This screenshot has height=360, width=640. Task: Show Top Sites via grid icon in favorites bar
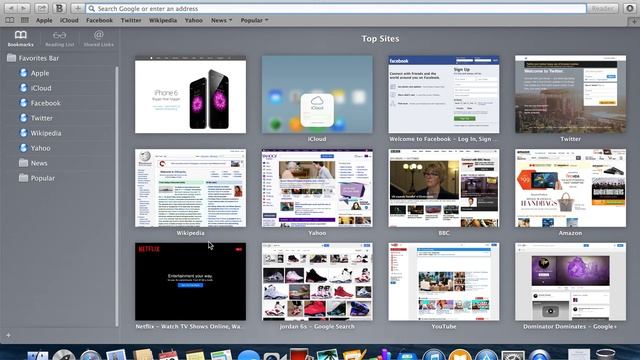tap(25, 20)
